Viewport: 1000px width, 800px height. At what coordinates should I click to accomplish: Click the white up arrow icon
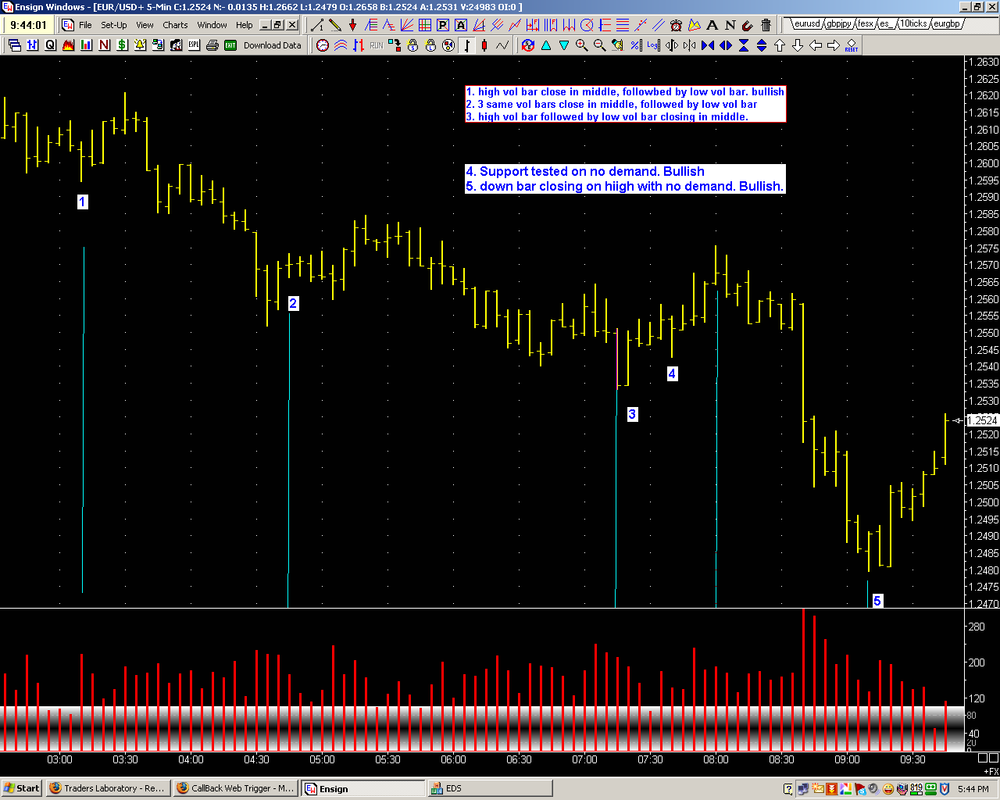(779, 45)
